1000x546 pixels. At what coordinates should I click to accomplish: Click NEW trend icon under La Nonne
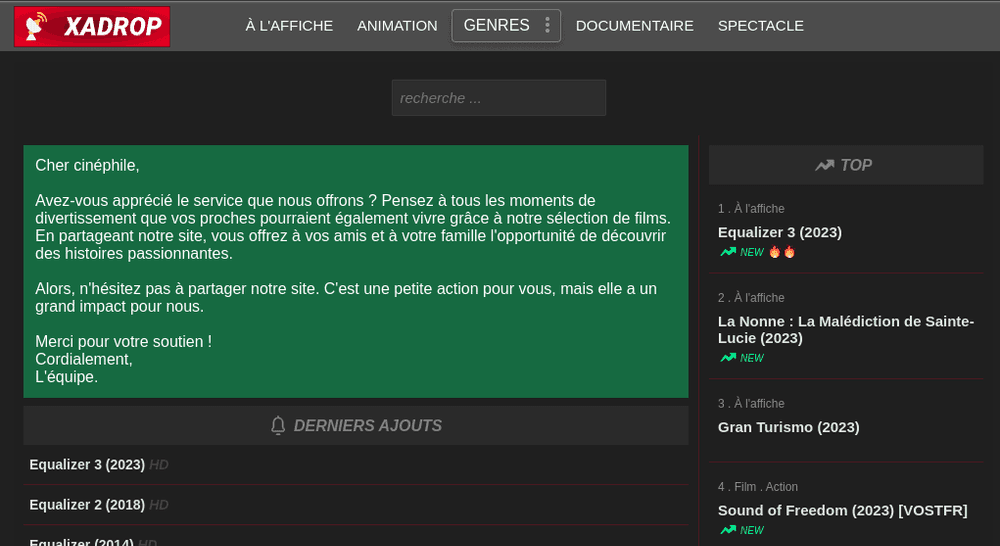tap(728, 358)
